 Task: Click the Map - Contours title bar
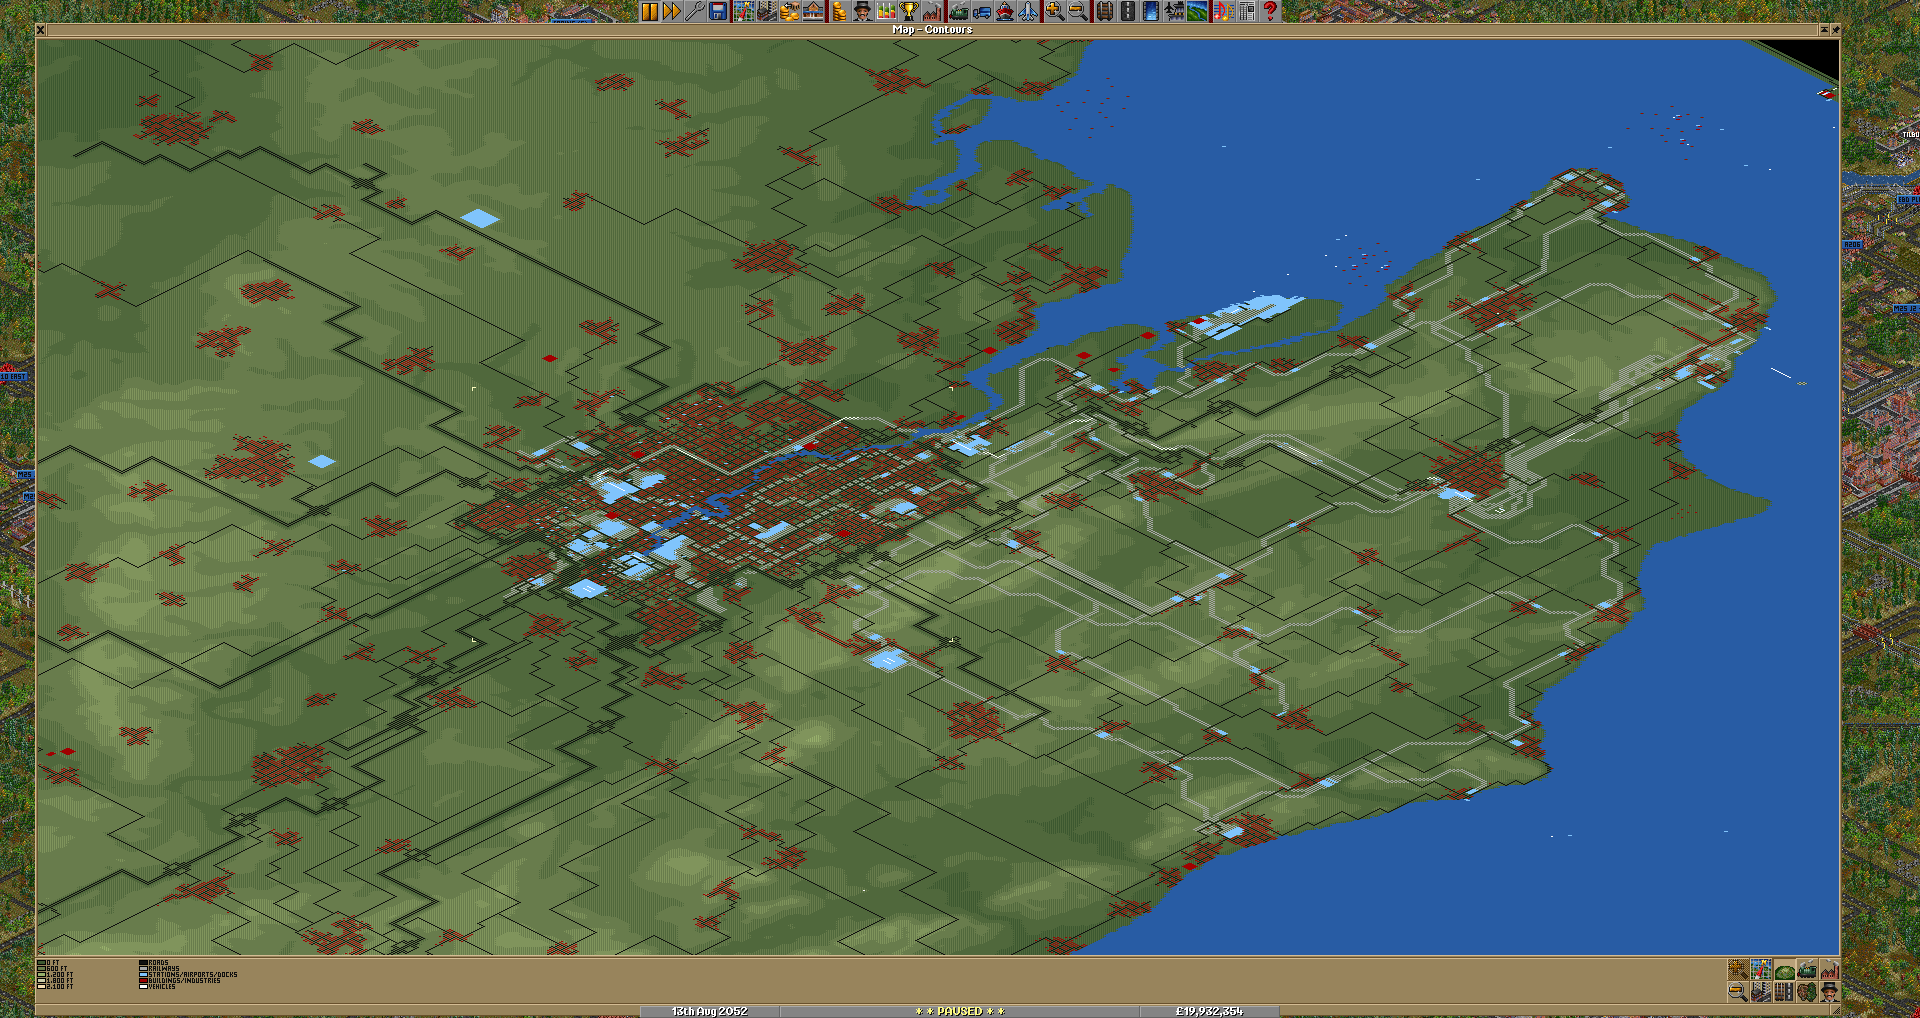coord(932,30)
